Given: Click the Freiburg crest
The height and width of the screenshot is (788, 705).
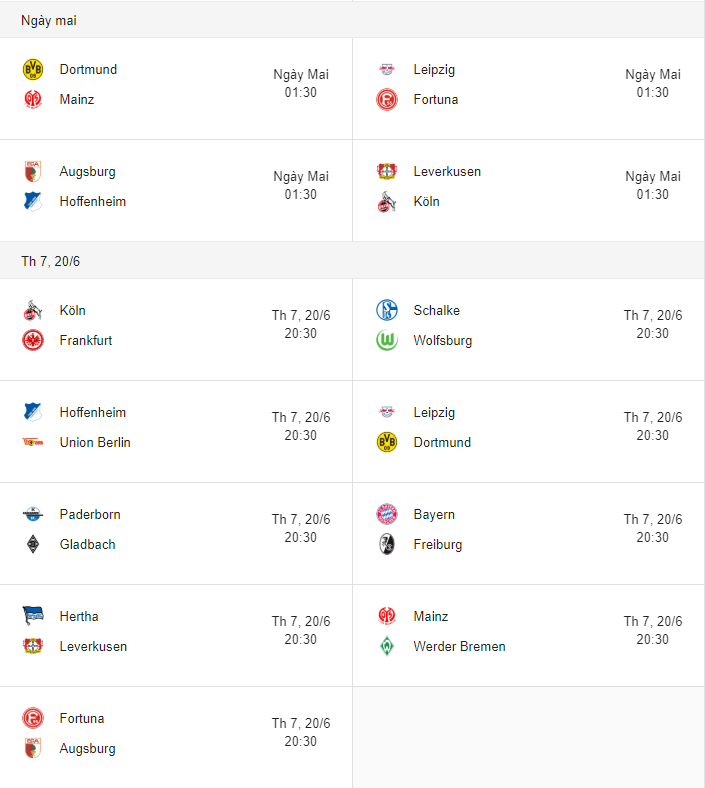Looking at the screenshot, I should click(x=387, y=544).
